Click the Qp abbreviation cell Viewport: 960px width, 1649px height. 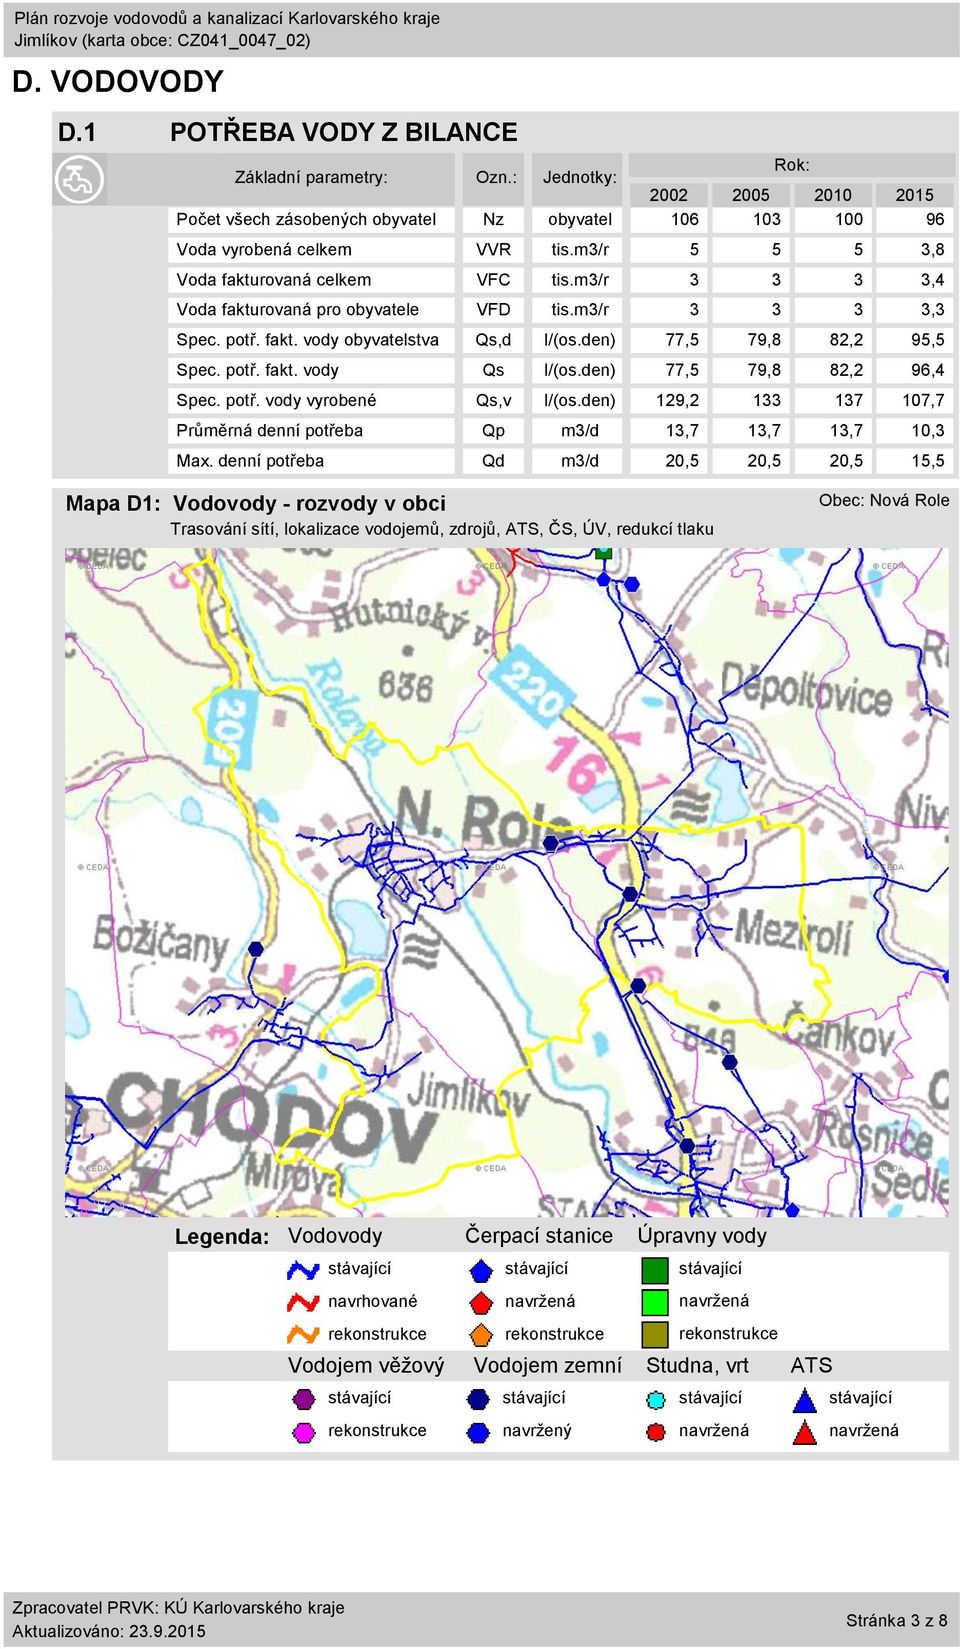click(x=493, y=430)
